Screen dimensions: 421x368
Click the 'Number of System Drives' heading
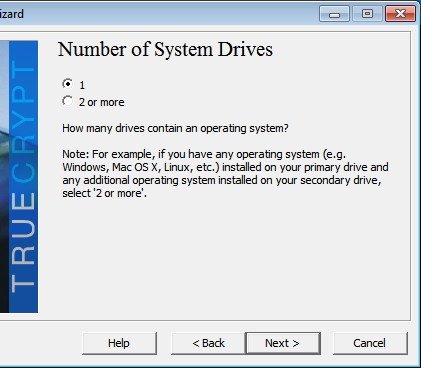165,49
